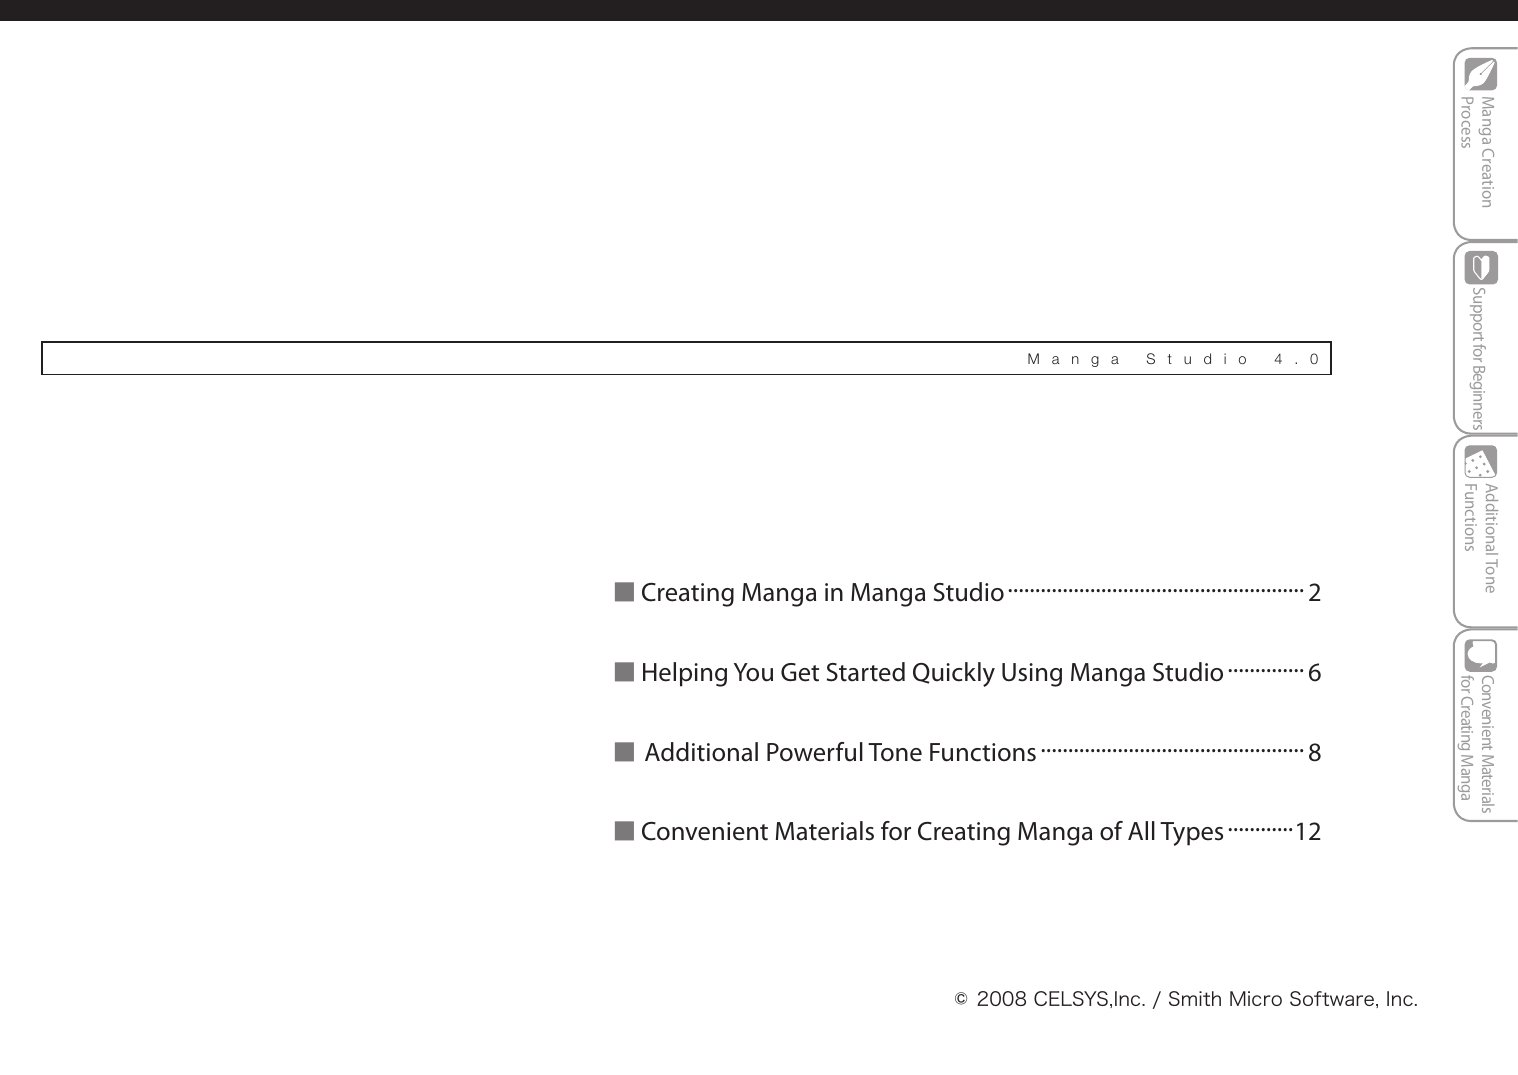
Task: Open the 'Manga Creation Process' tab label
Action: tap(1477, 151)
